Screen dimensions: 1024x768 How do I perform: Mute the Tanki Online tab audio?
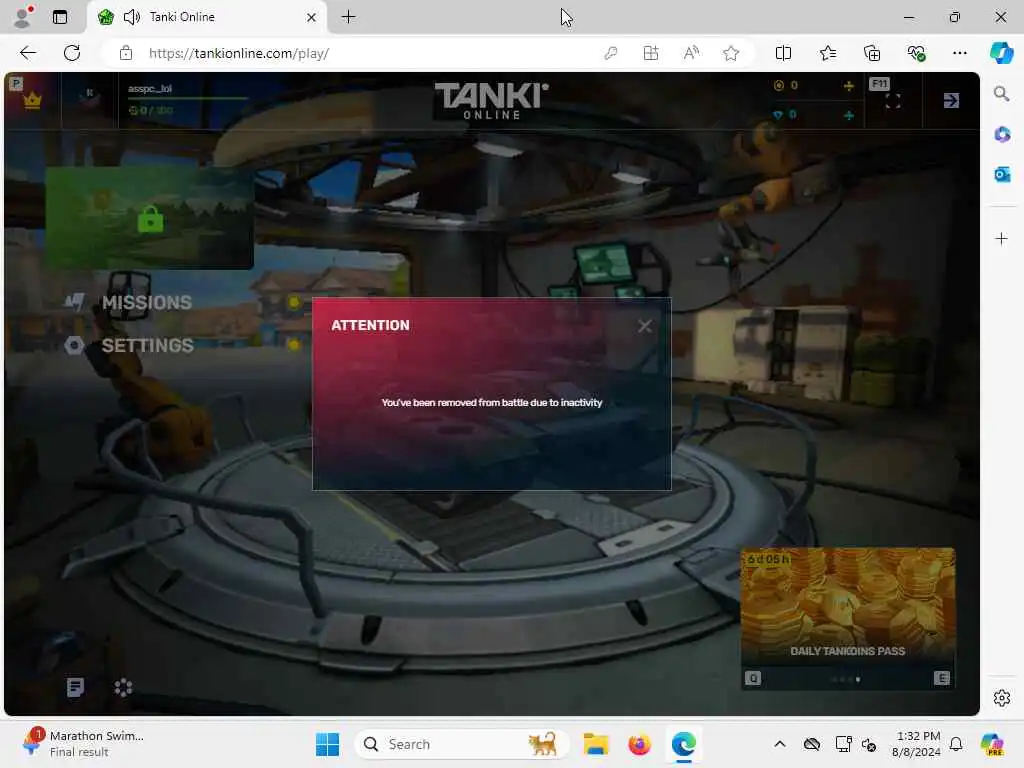(132, 17)
